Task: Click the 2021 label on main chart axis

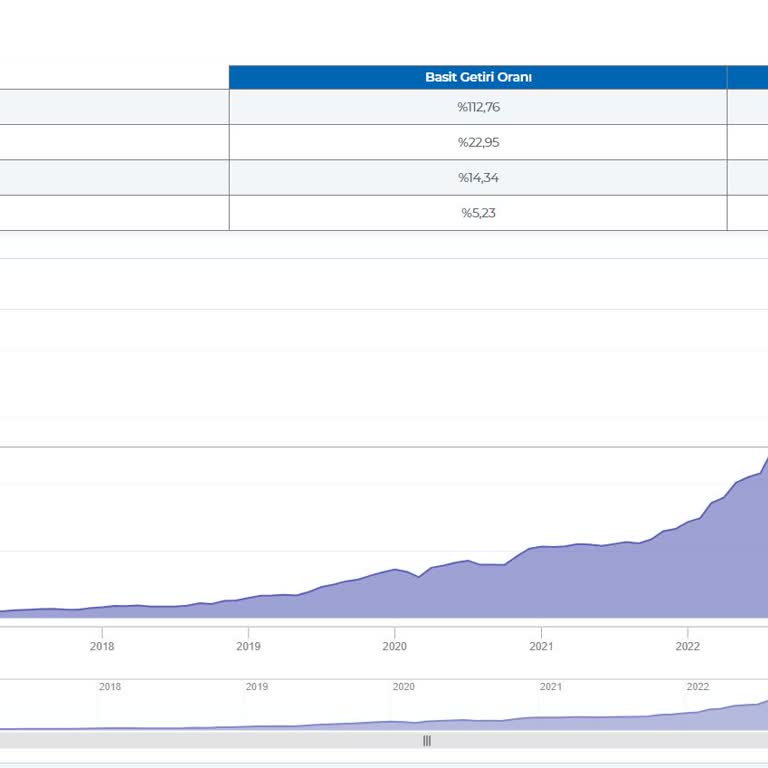Action: 541,646
